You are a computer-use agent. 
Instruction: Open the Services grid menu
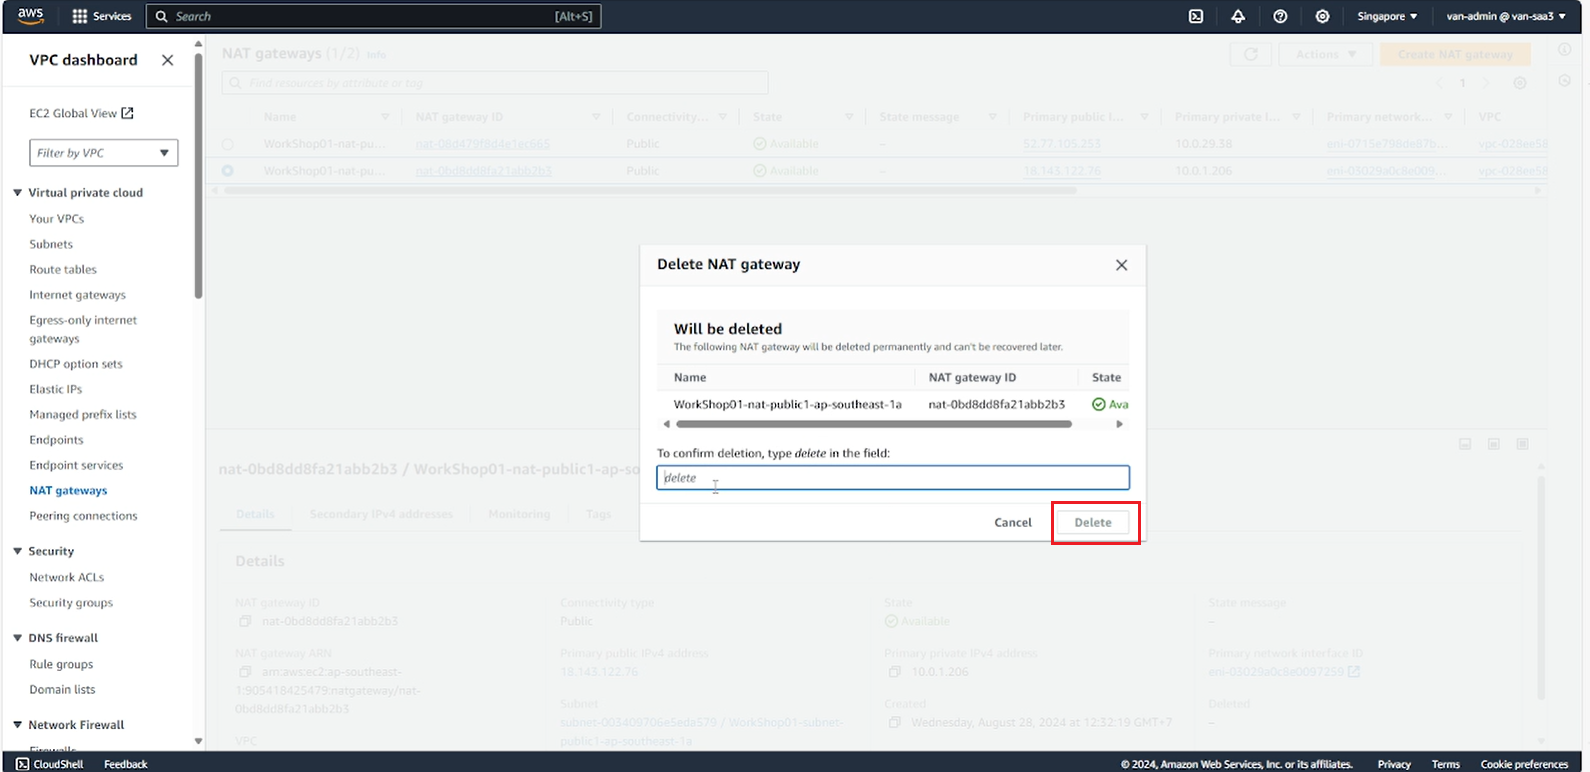click(102, 16)
